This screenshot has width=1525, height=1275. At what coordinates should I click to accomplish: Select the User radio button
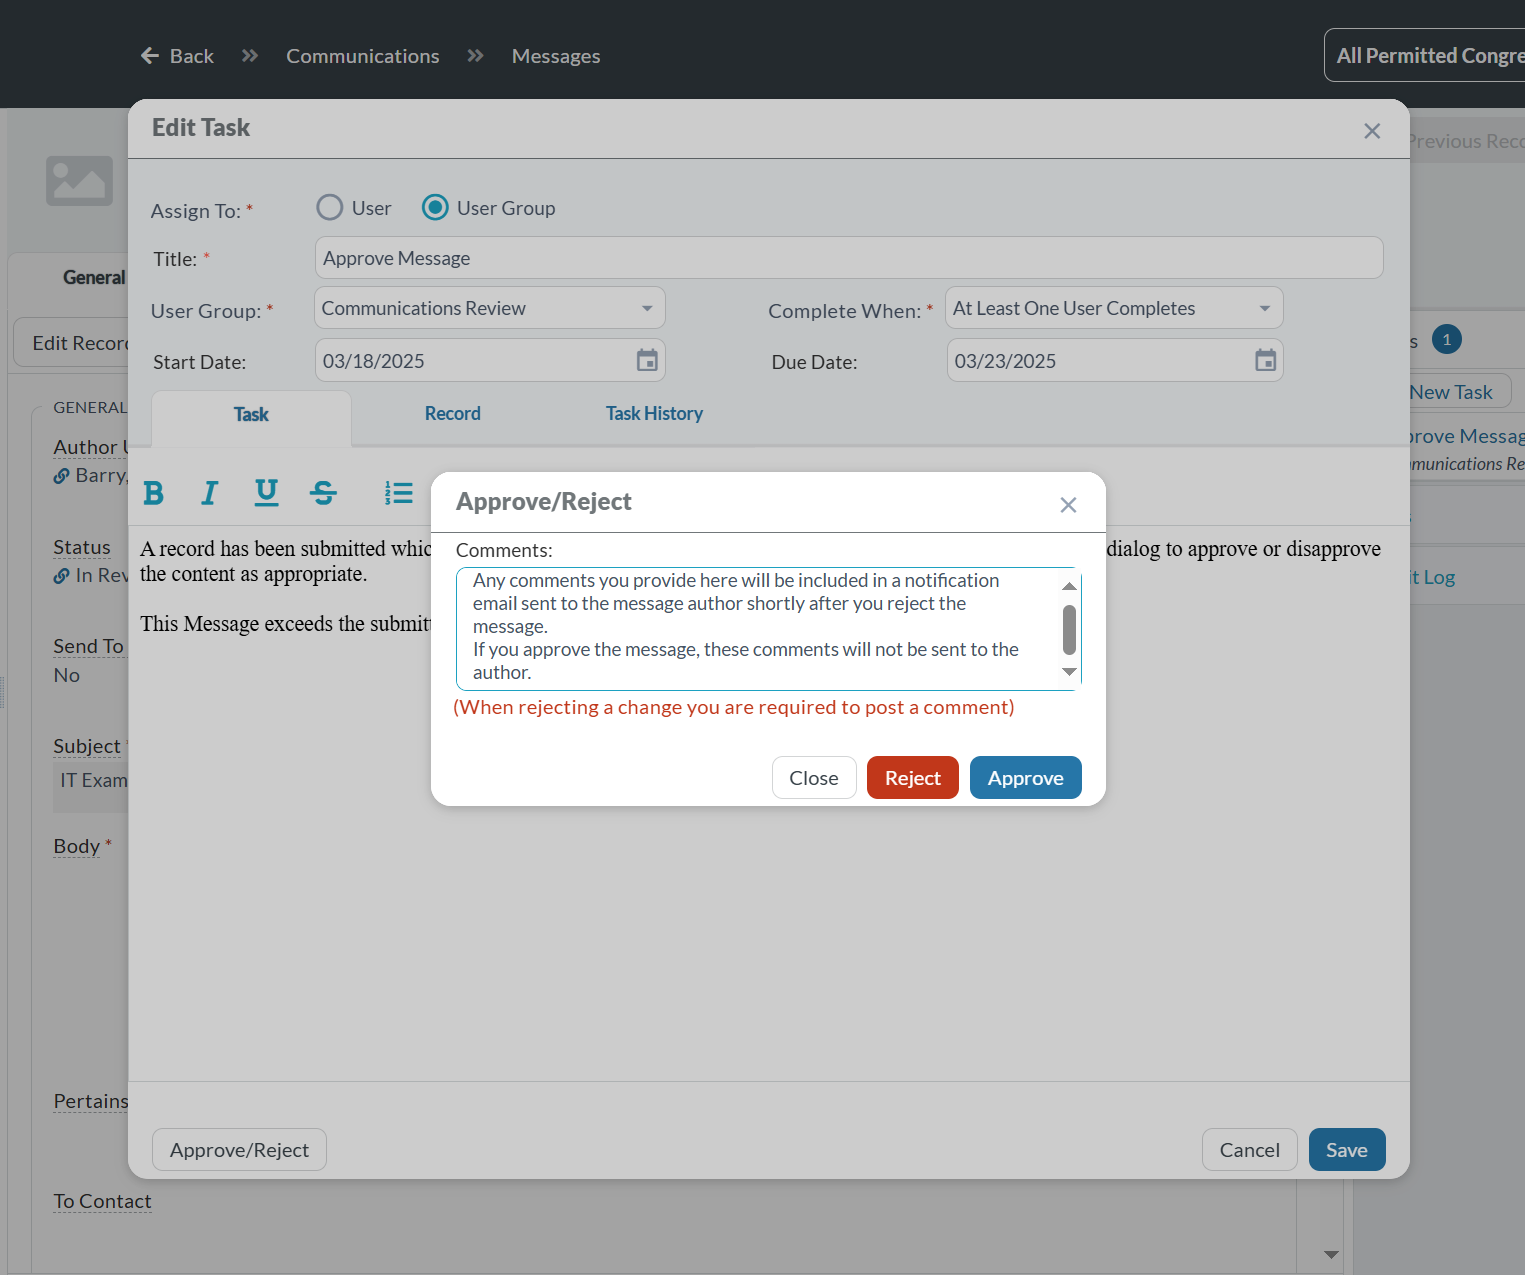coord(330,208)
